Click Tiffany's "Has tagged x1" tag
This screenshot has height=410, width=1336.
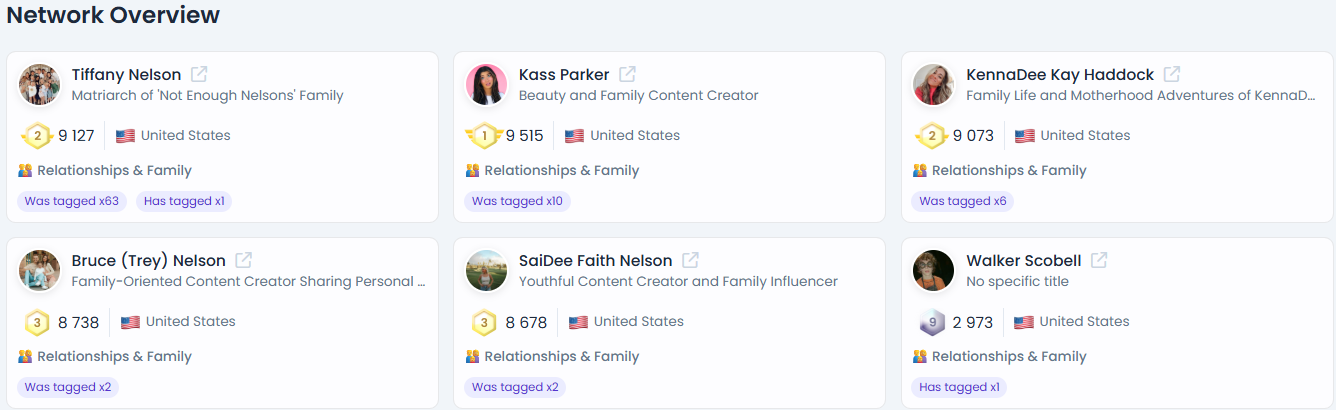pos(184,201)
